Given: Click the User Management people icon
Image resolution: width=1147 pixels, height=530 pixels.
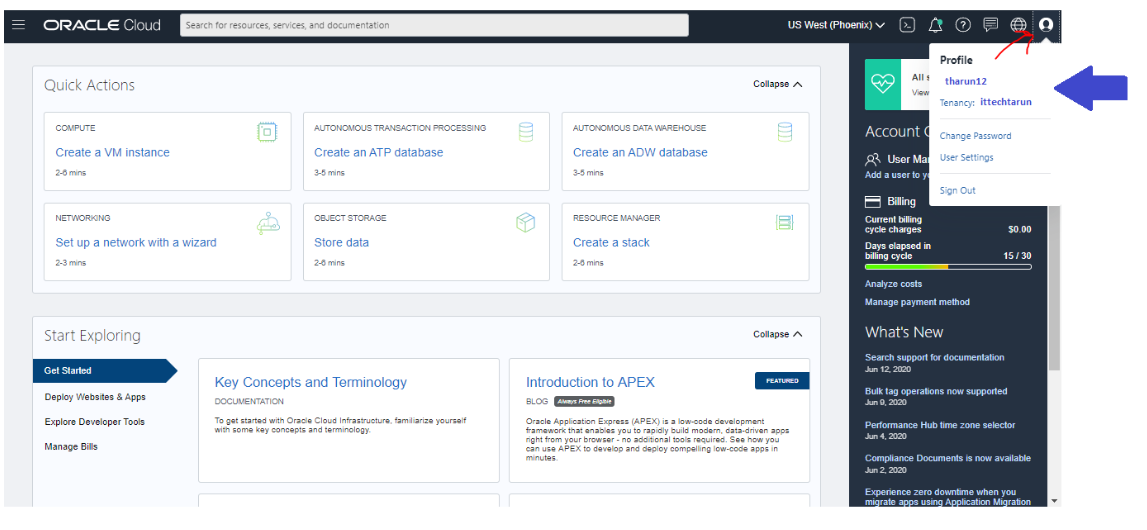Looking at the screenshot, I should pyautogui.click(x=873, y=159).
